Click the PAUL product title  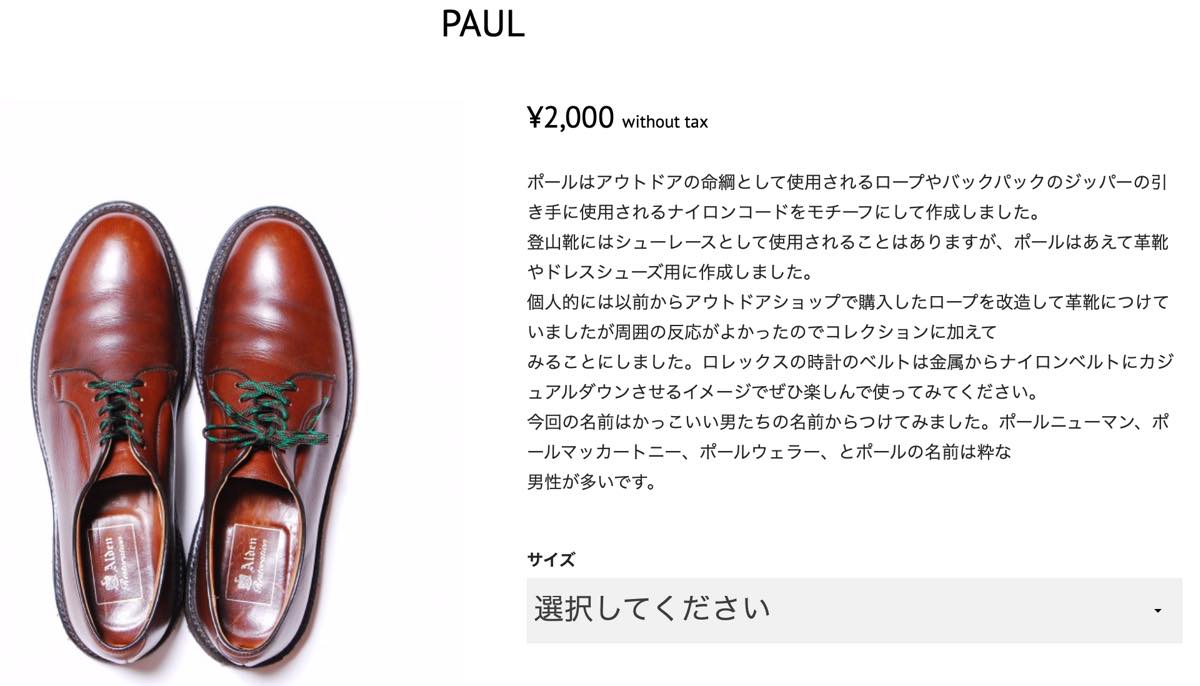[482, 24]
